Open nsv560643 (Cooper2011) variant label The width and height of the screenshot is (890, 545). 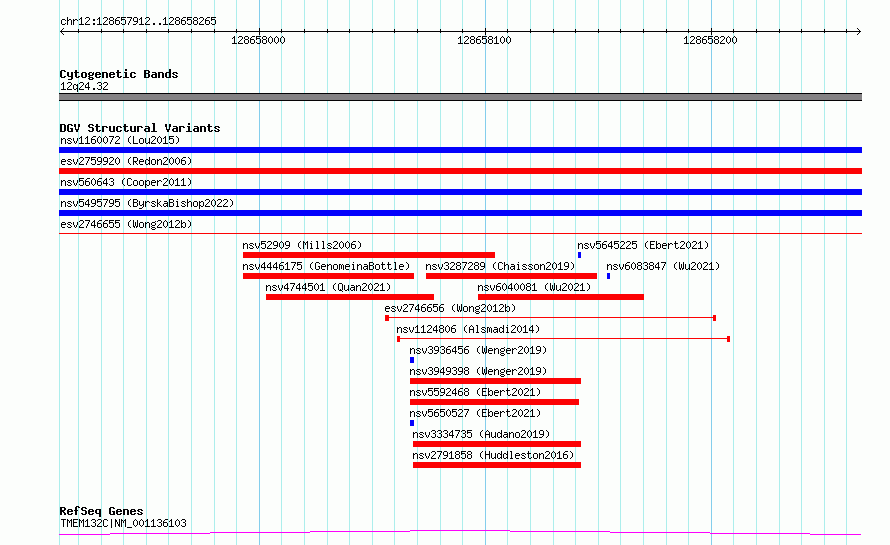126,182
